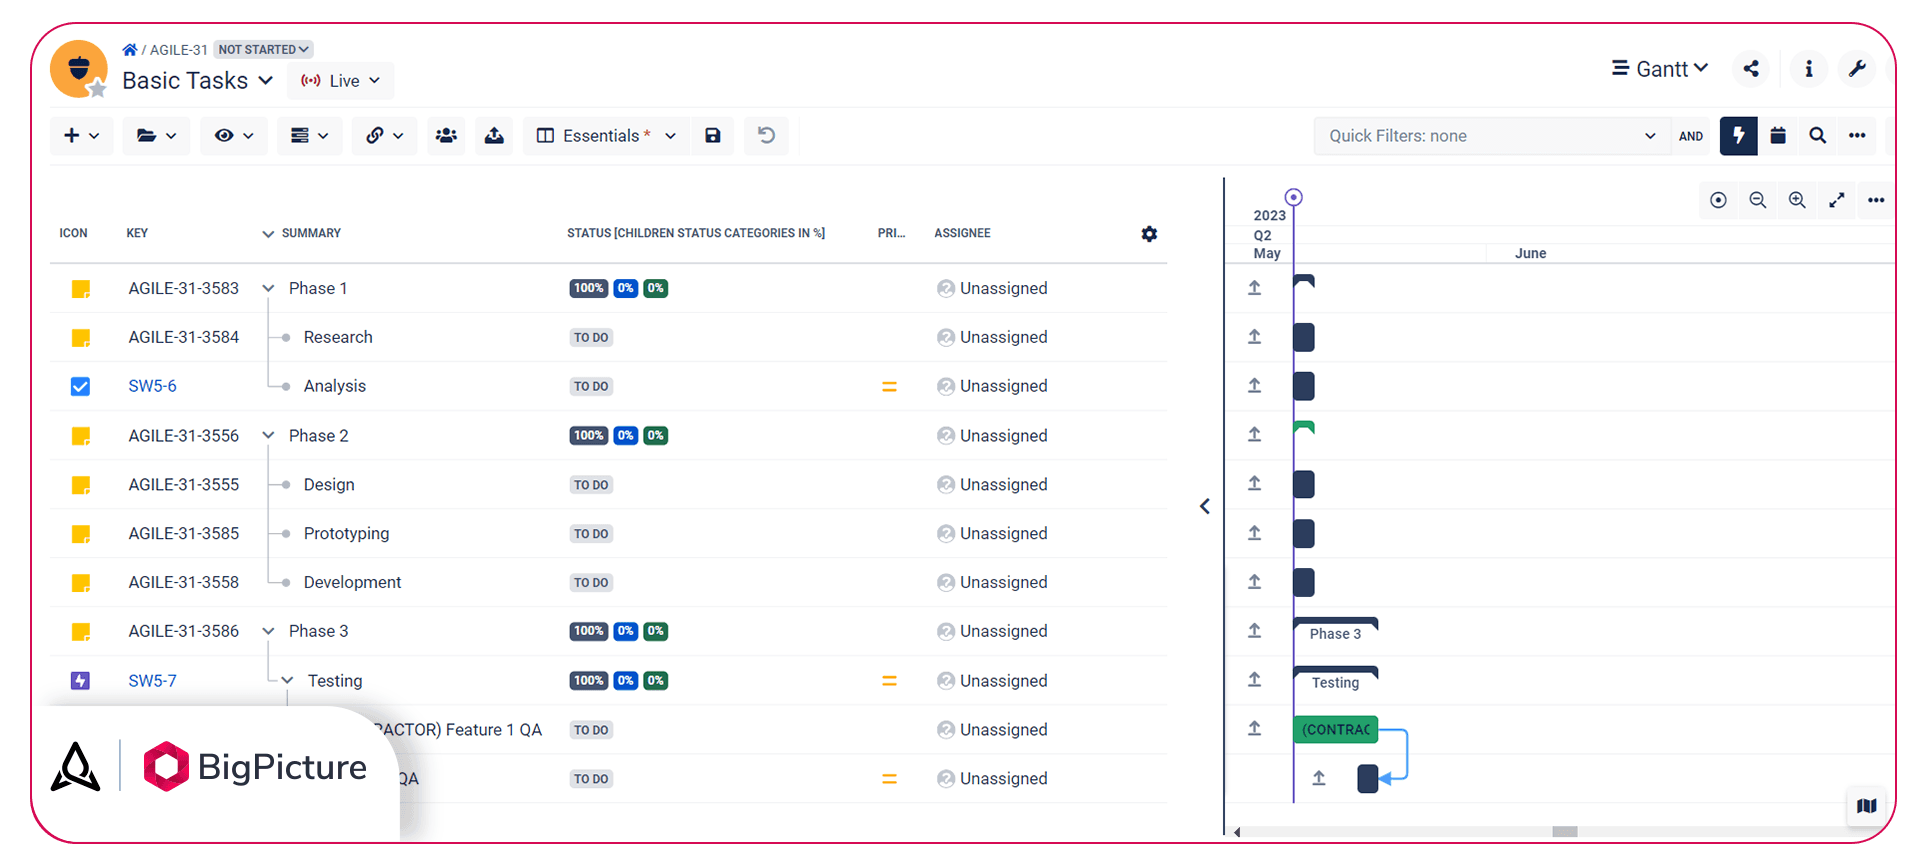Click the medium priority icon for Analysis
The height and width of the screenshot is (862, 1920).
click(889, 386)
